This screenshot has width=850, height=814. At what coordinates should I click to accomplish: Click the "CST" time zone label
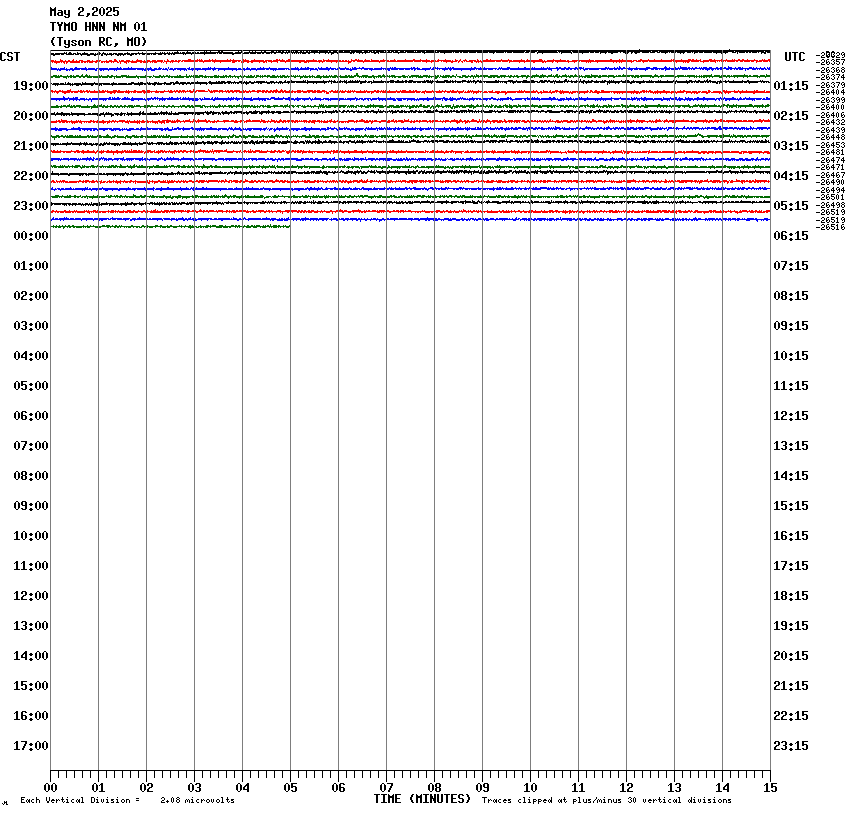10,57
